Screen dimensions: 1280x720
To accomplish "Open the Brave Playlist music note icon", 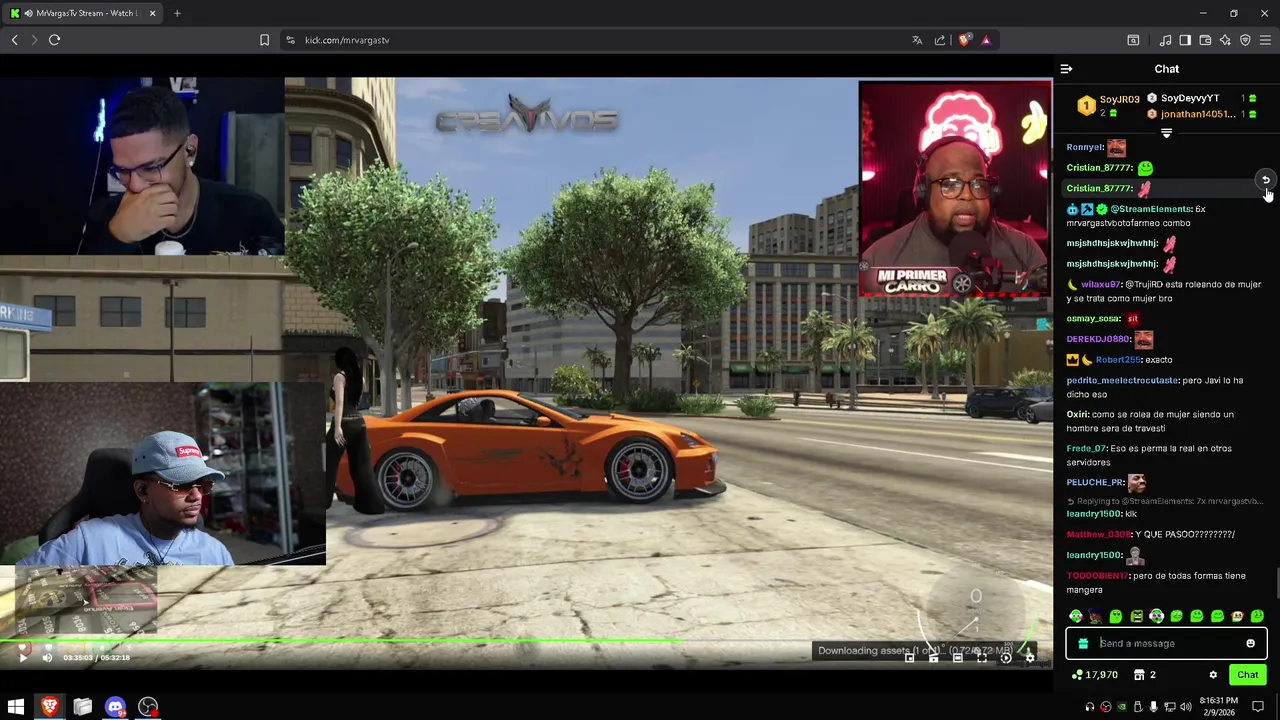I will coord(1165,40).
